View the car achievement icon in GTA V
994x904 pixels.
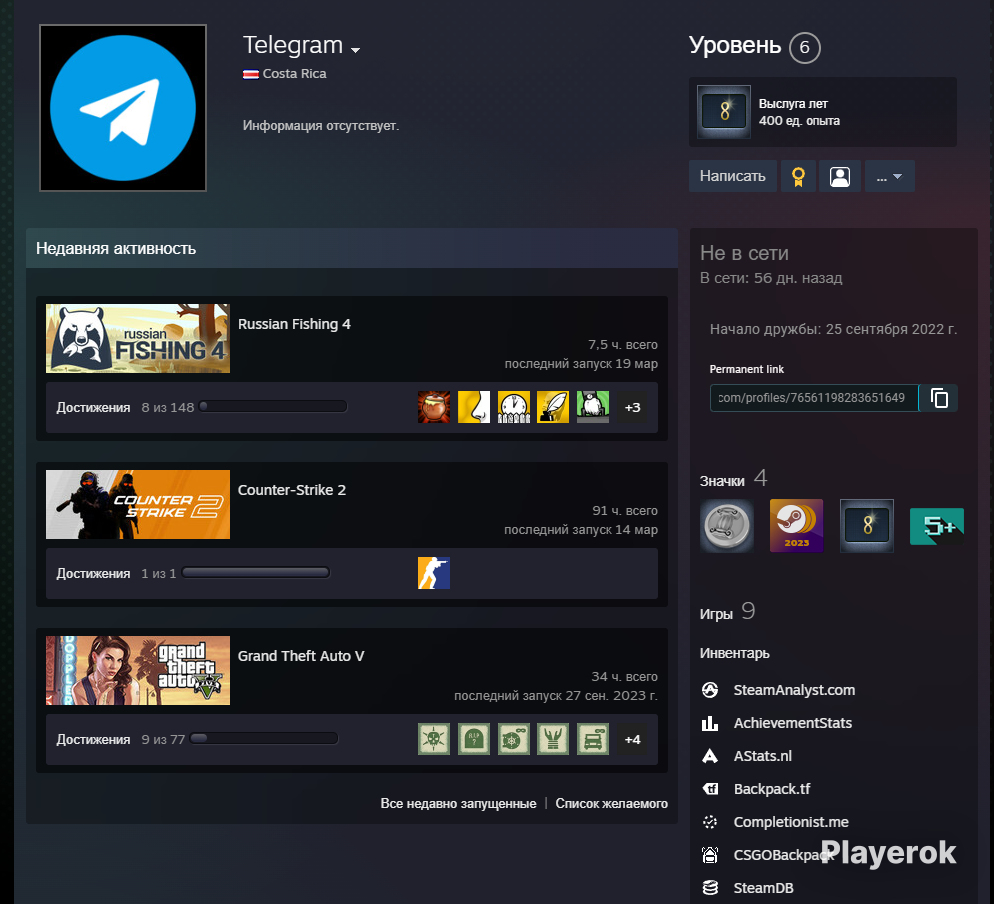coord(593,739)
